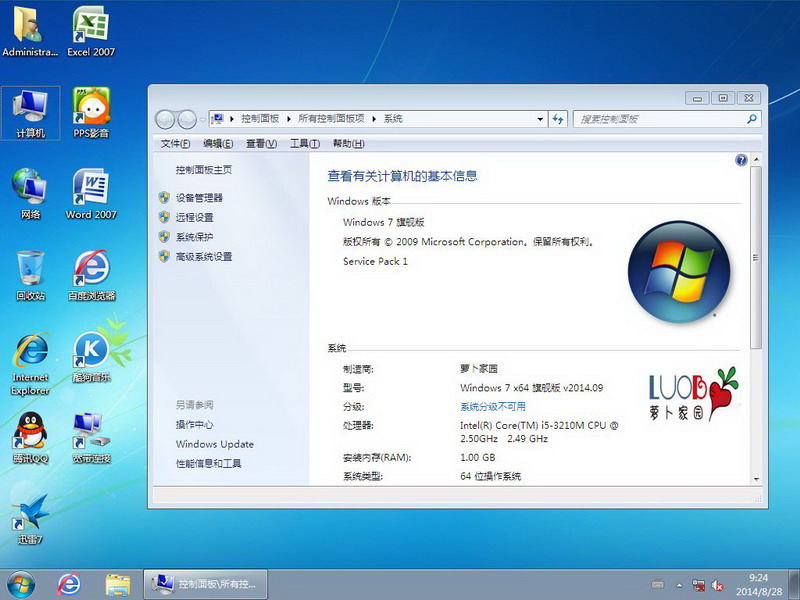The width and height of the screenshot is (800, 600).
Task: Open the Administrator folder desktop icon
Action: 29,31
